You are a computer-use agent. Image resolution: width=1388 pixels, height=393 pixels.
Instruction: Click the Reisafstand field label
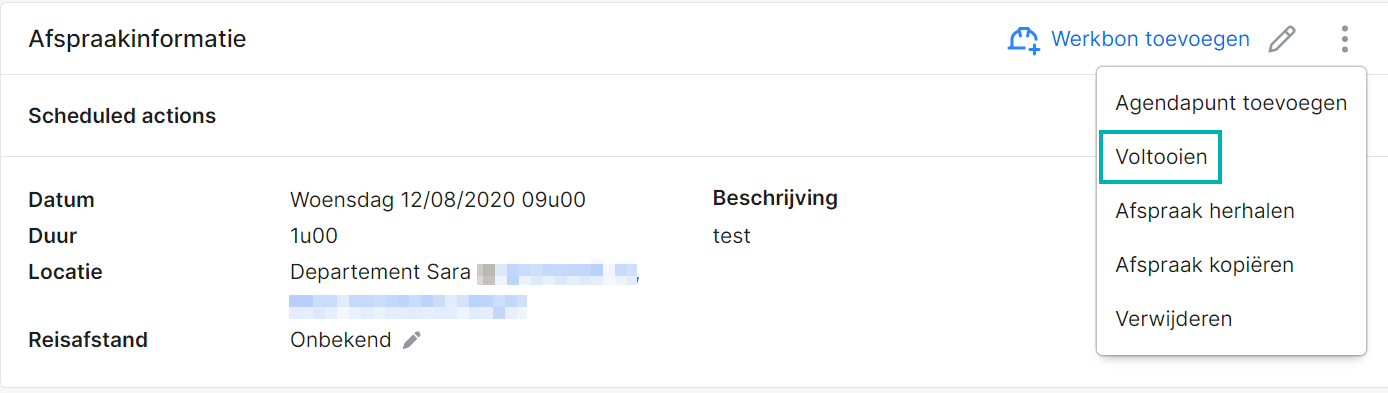click(88, 340)
